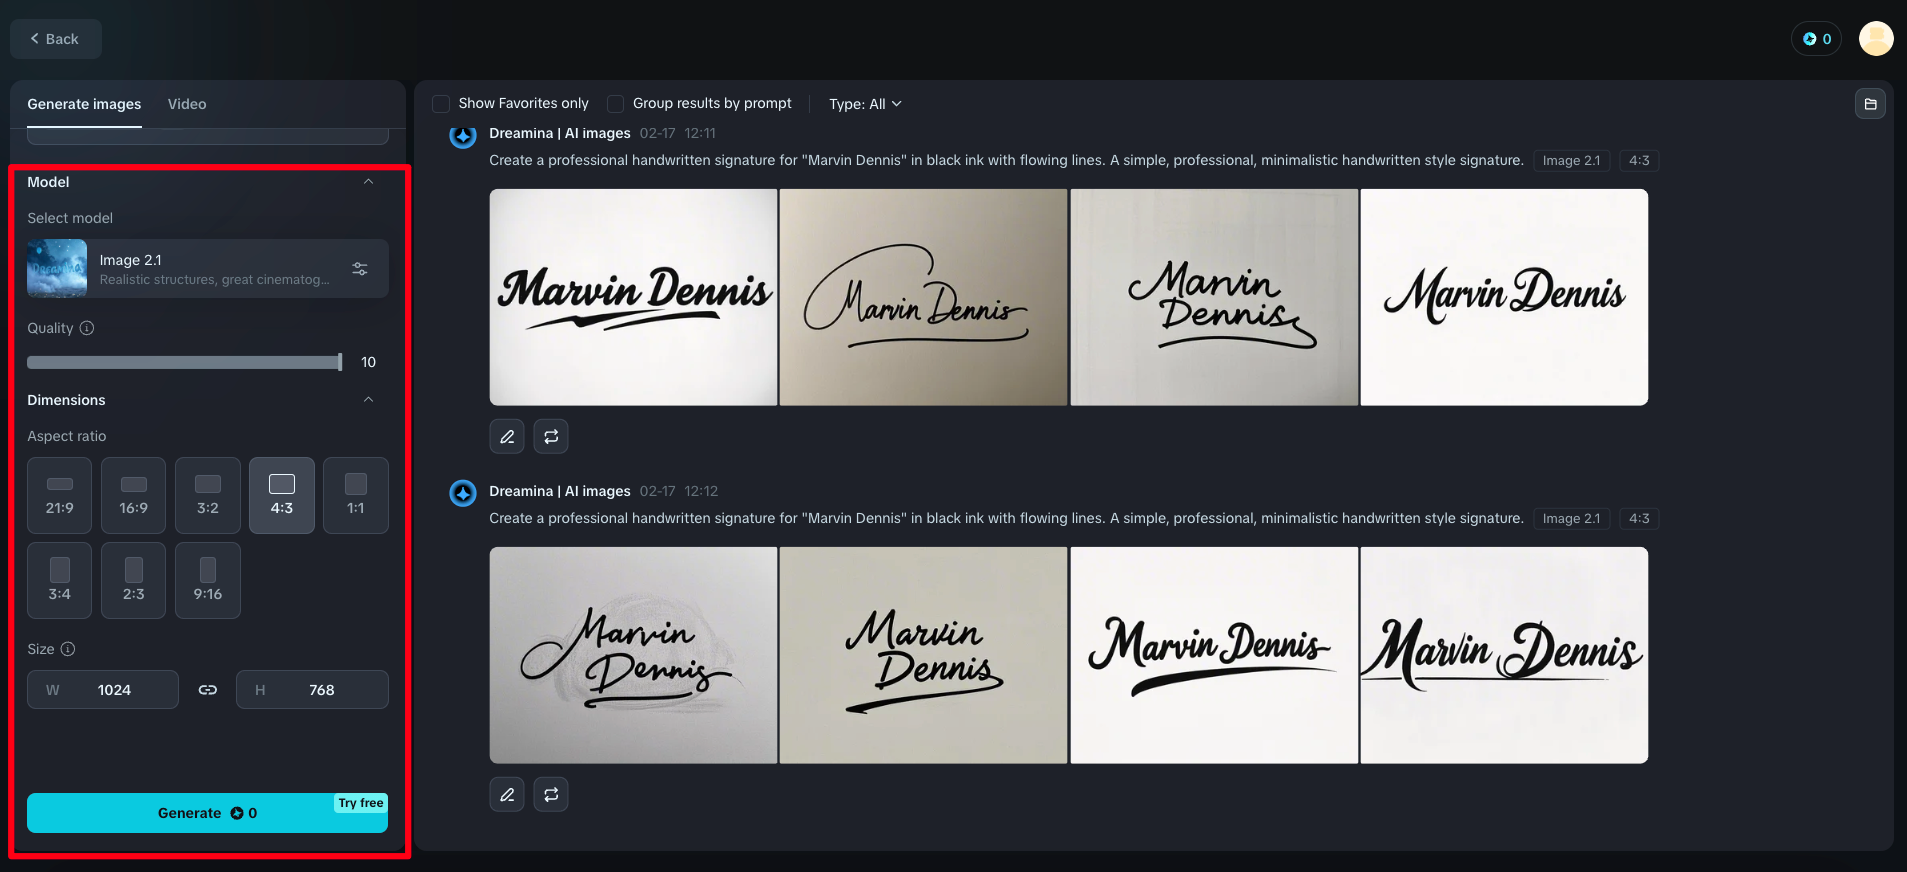The height and width of the screenshot is (872, 1907).
Task: Select the 16:9 aspect ratio
Action: coord(134,495)
